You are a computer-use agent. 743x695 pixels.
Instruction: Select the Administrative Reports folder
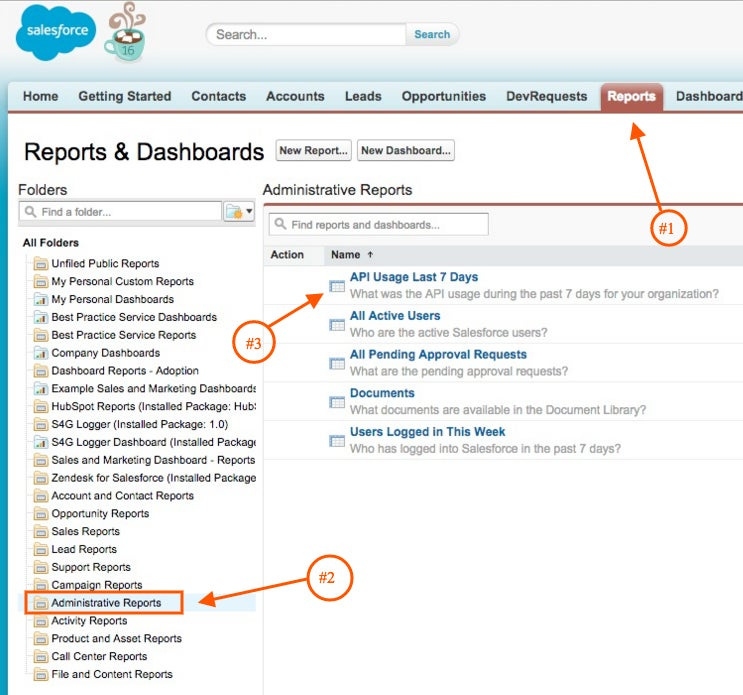click(x=104, y=603)
